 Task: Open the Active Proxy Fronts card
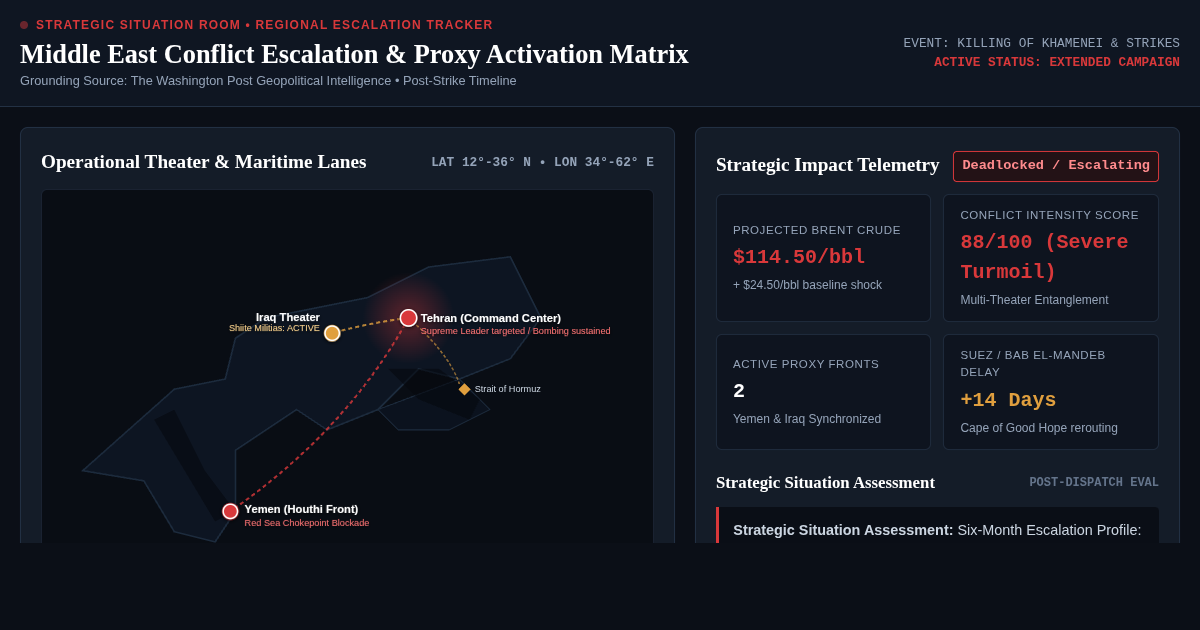click(823, 392)
